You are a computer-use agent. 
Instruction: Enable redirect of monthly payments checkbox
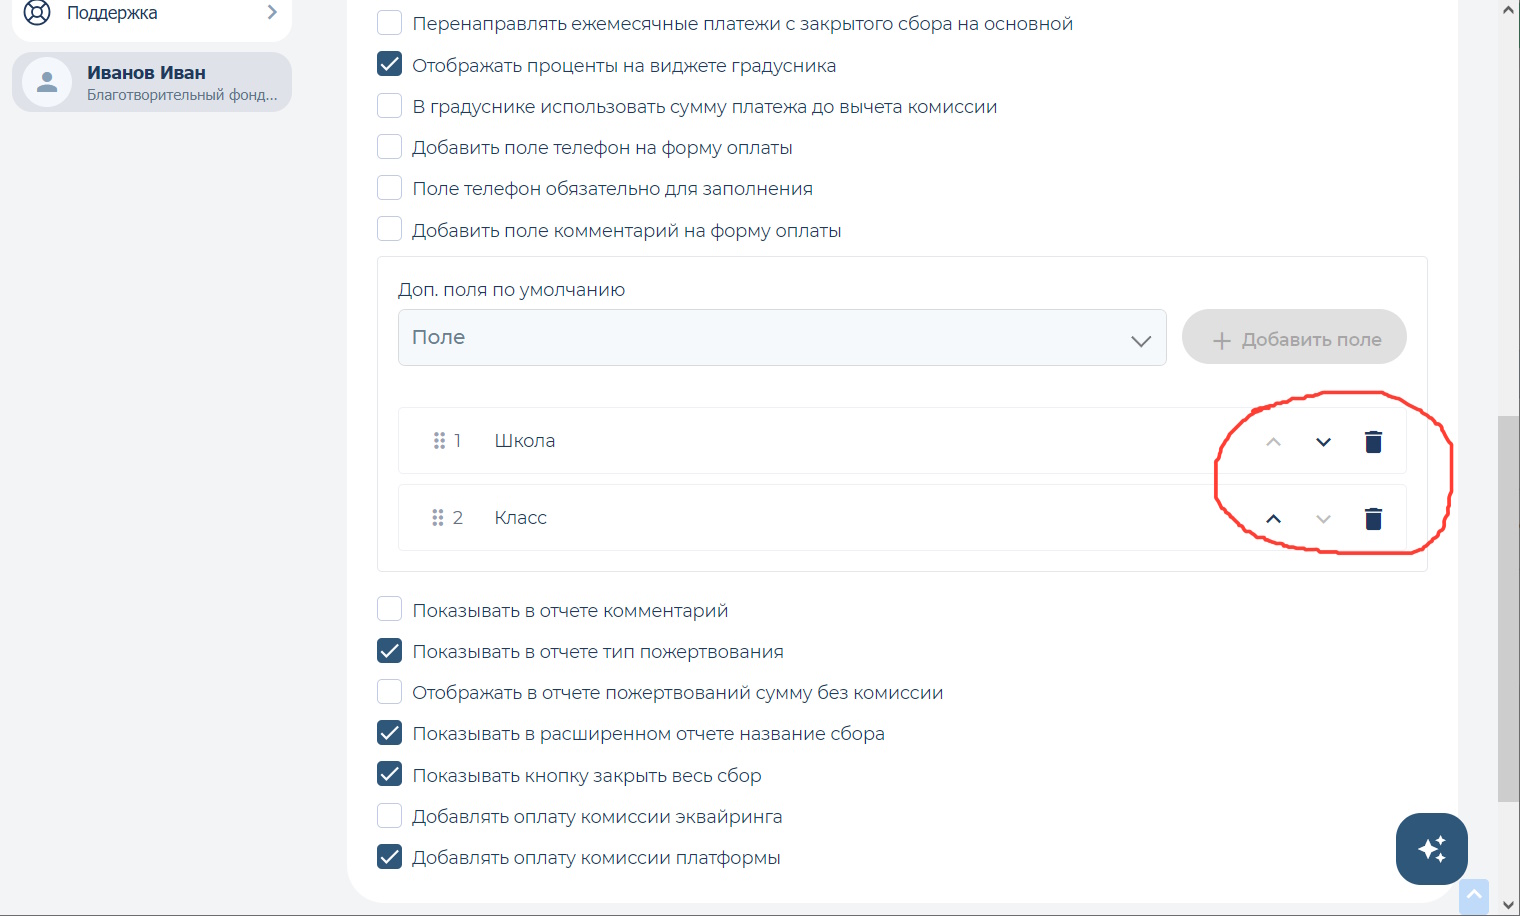(390, 23)
